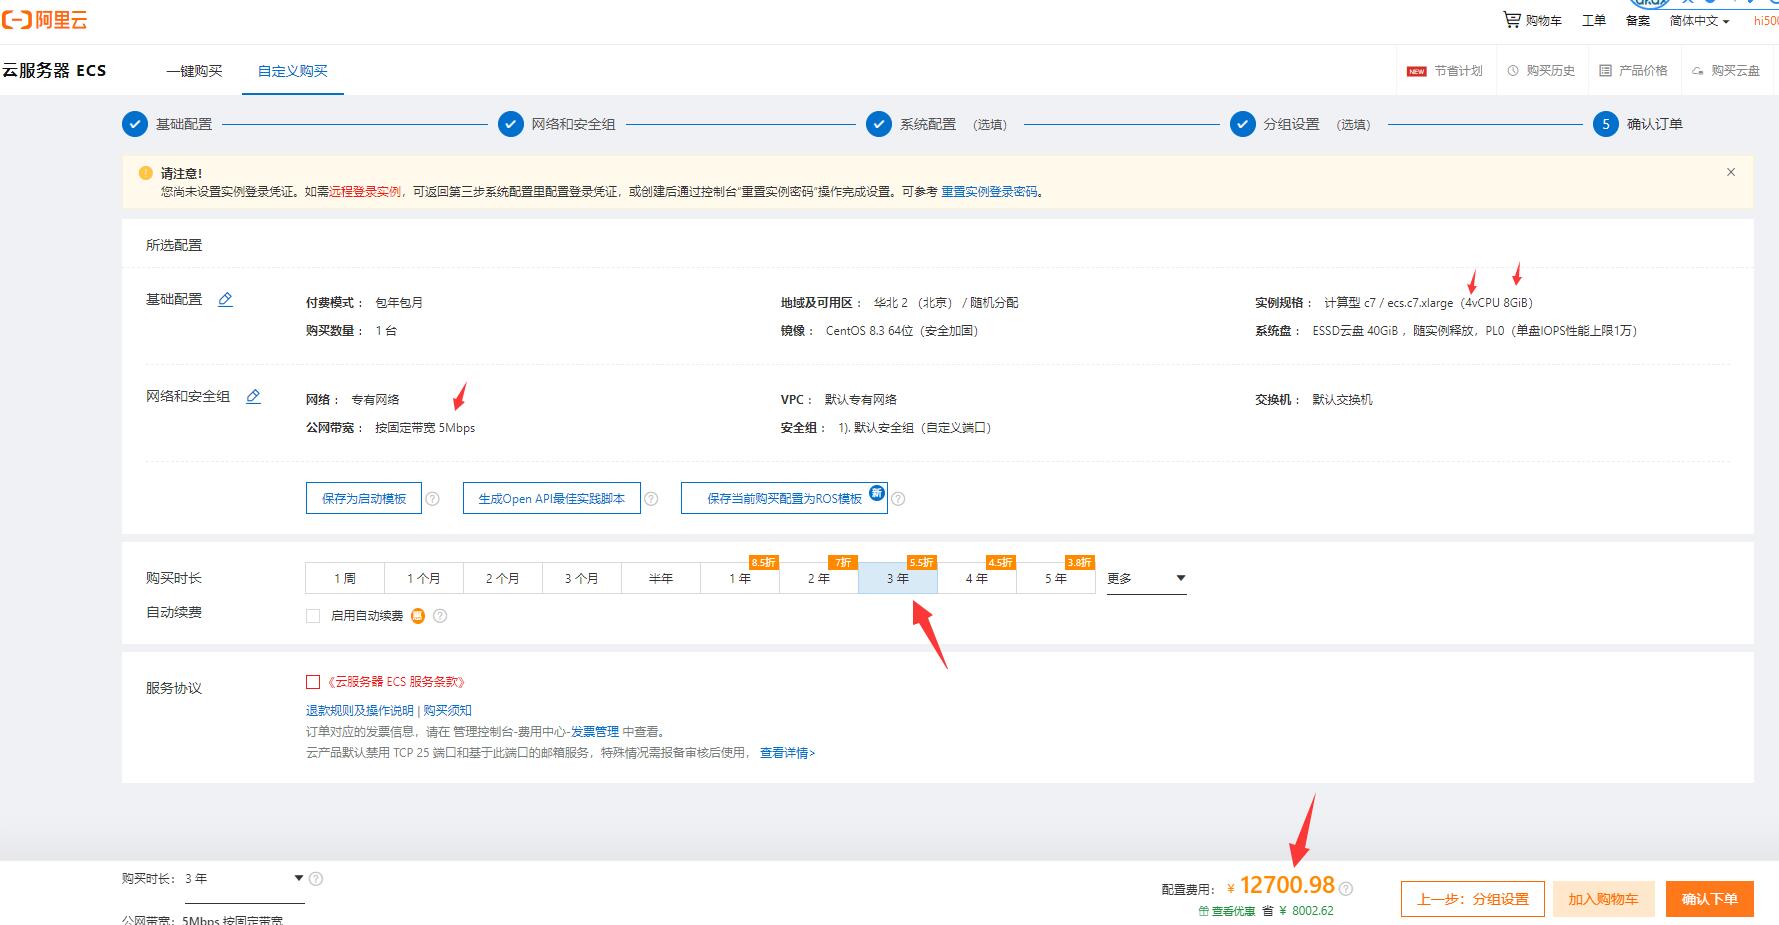Click the edit pencil beside 基础配置
1779x925 pixels.
[x=226, y=299]
